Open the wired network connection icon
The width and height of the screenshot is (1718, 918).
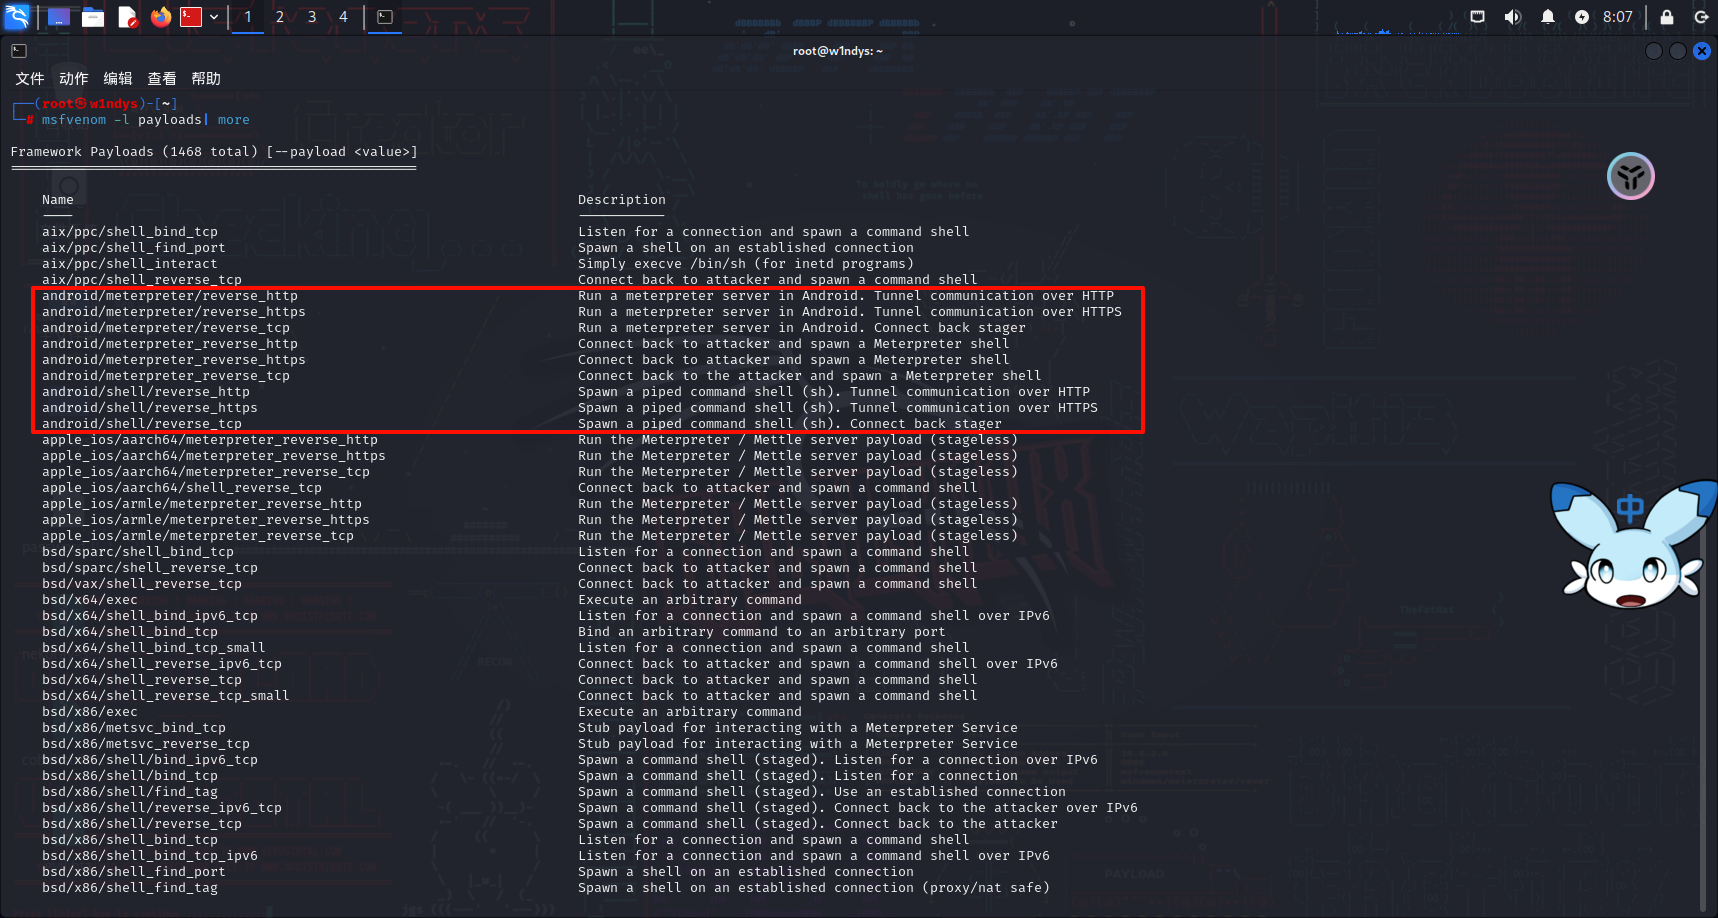pos(1477,17)
